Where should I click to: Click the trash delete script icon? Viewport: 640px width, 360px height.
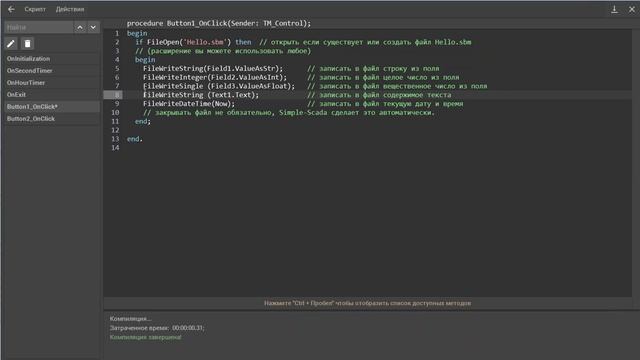click(x=27, y=43)
